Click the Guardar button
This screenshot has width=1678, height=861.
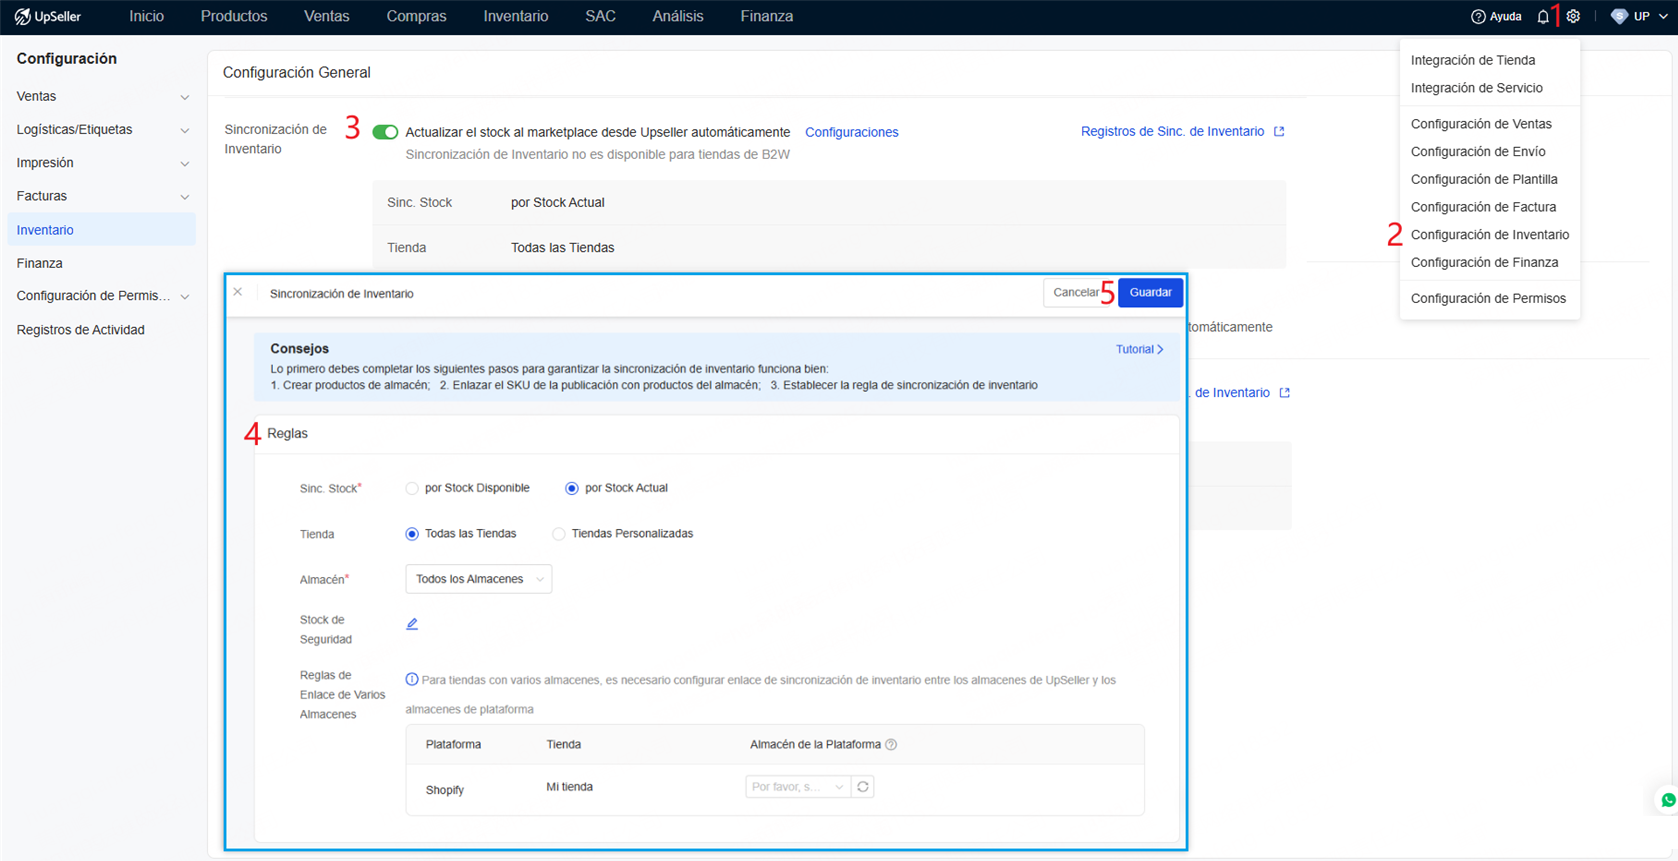[1150, 292]
